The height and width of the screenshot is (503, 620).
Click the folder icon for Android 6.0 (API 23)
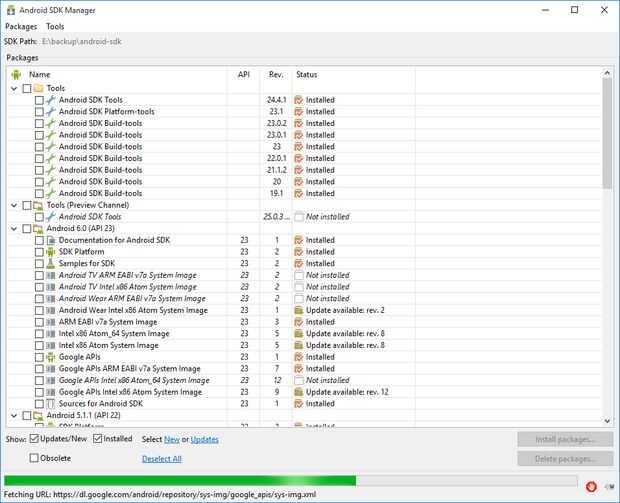tap(38, 229)
